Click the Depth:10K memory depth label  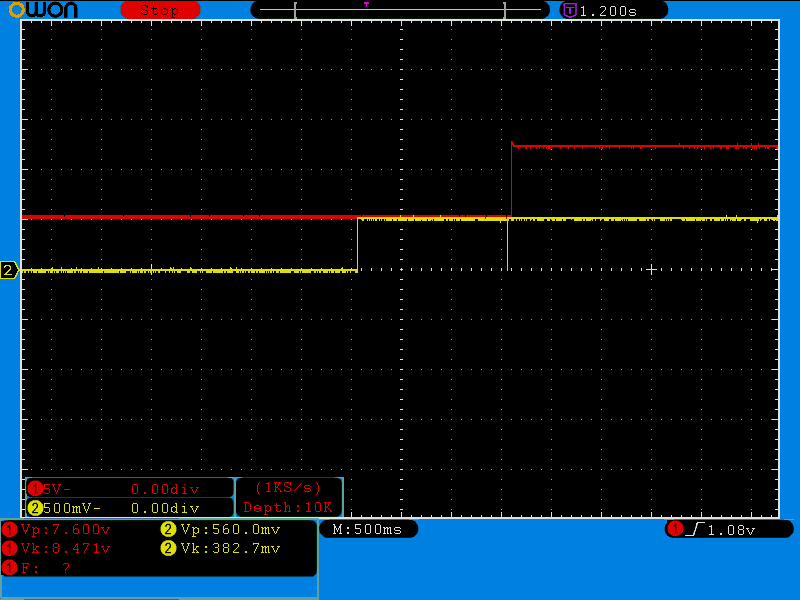click(289, 508)
